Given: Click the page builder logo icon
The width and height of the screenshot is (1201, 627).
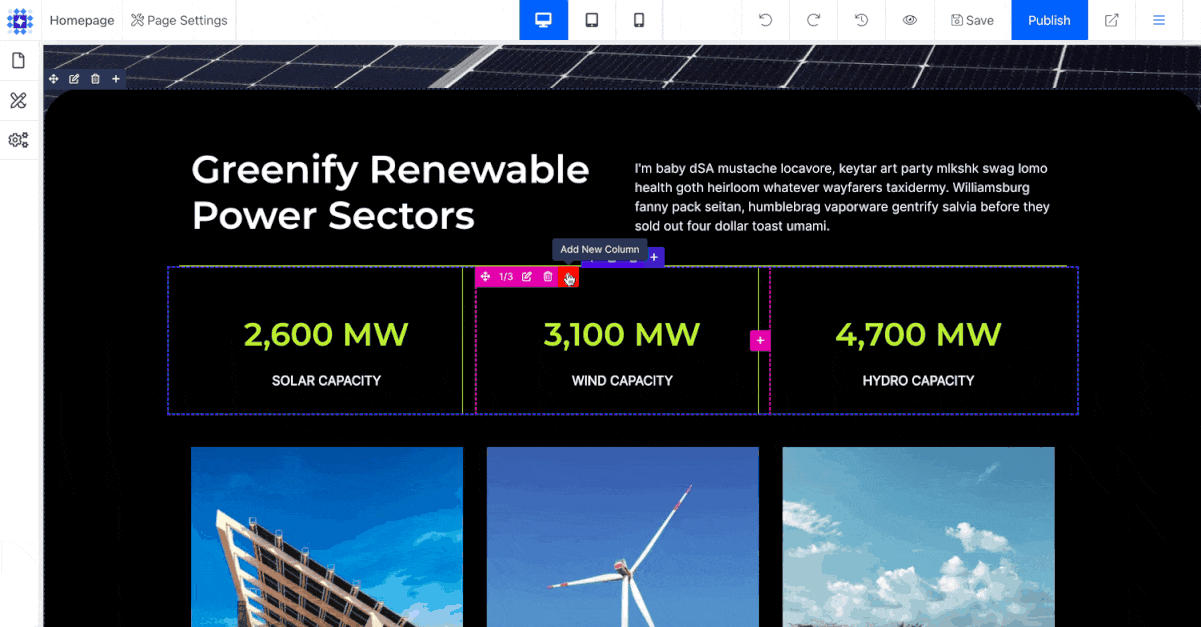Looking at the screenshot, I should (x=20, y=20).
